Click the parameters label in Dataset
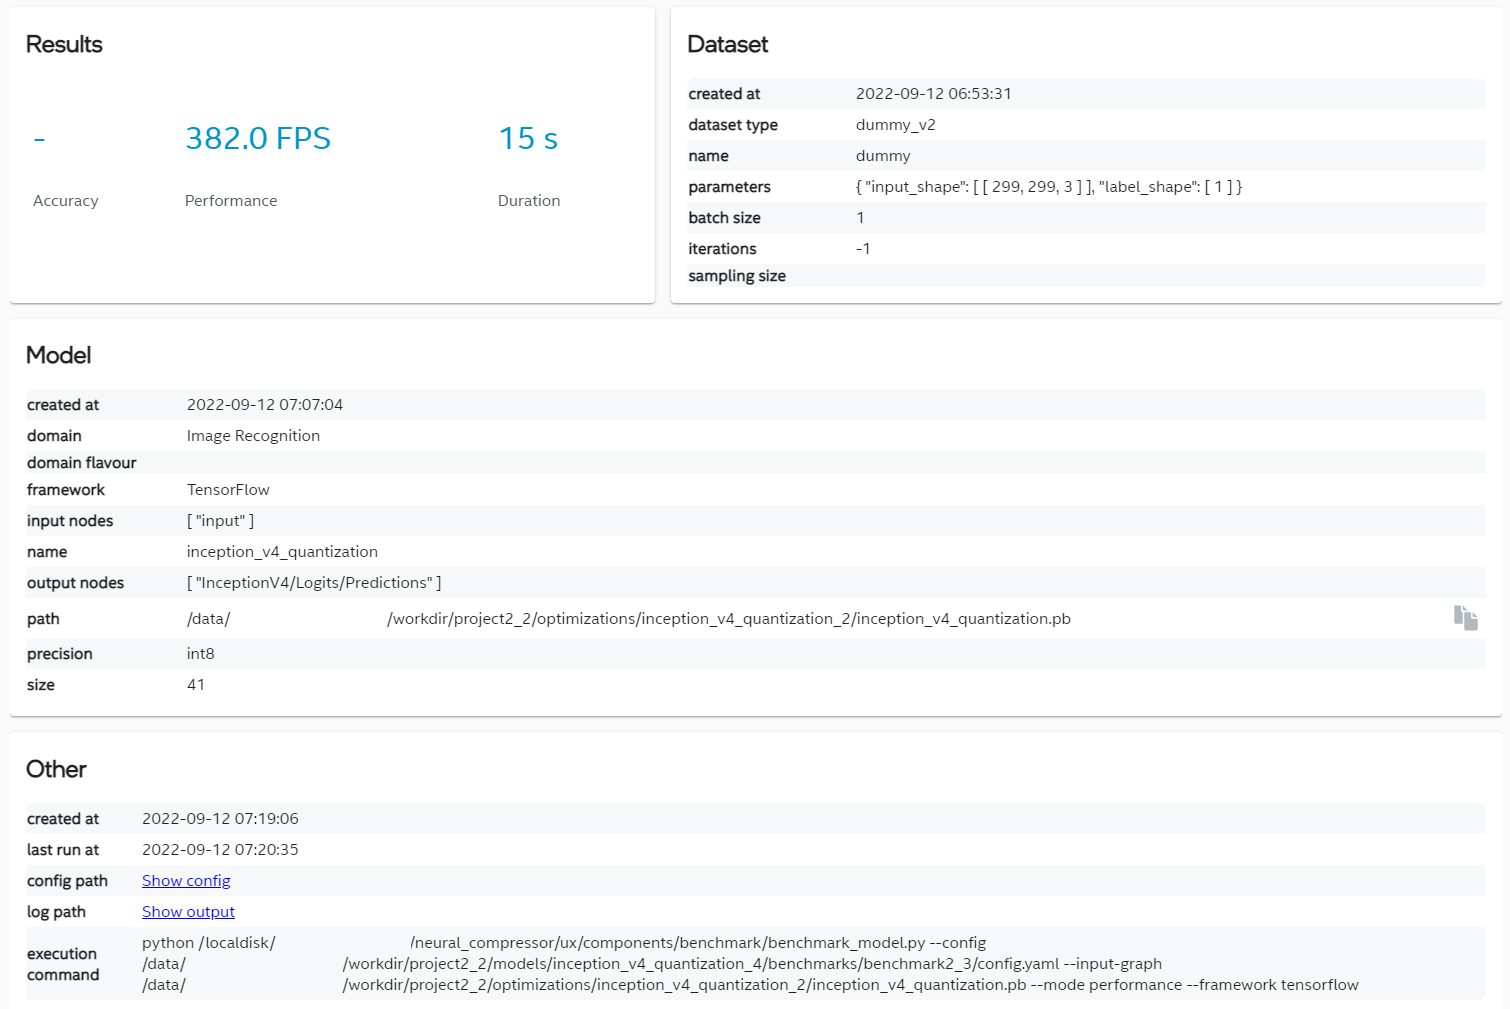This screenshot has width=1510, height=1009. click(729, 186)
